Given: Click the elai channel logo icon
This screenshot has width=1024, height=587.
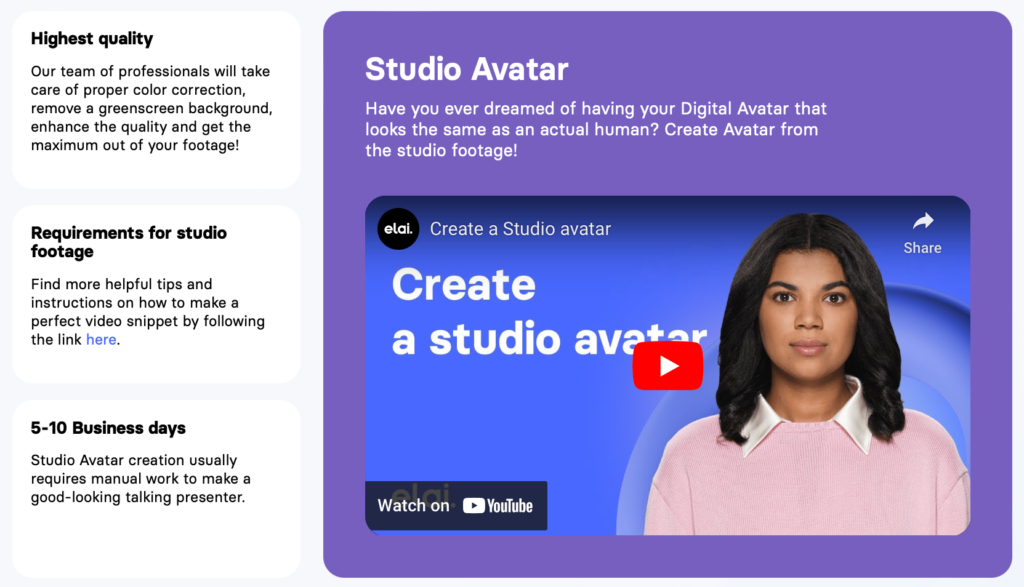Looking at the screenshot, I should pos(398,229).
